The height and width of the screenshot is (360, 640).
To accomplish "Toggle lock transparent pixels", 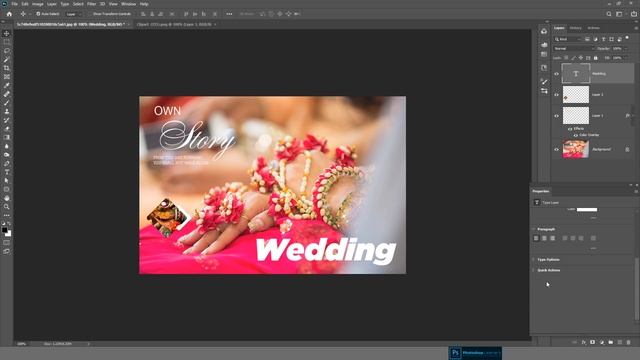I will [x=566, y=58].
